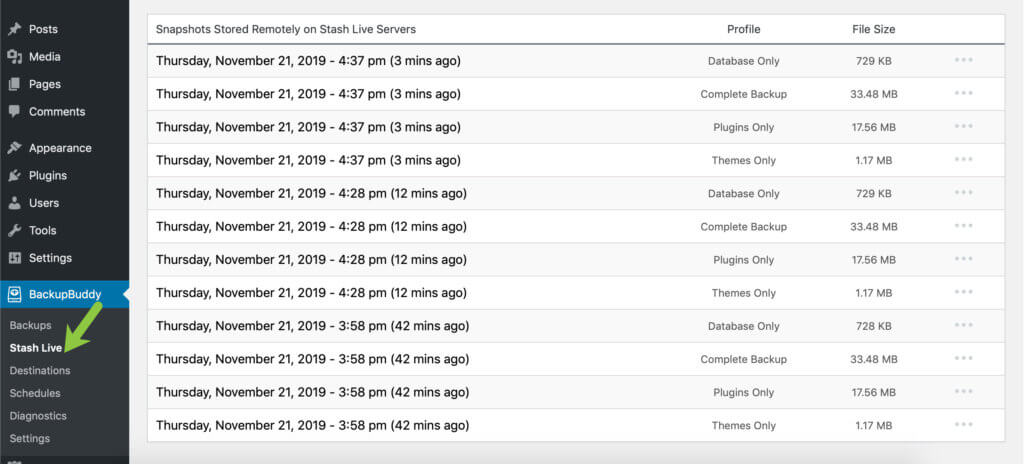Open actions menu for 3:58 pm Complete Backup snapshot
1024x464 pixels.
(x=963, y=358)
